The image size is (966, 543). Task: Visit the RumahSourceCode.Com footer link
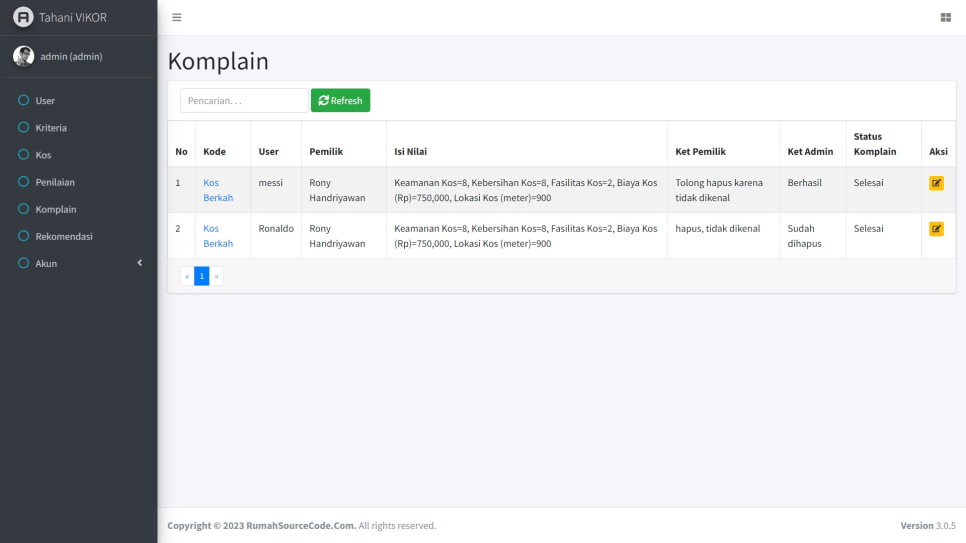tap(302, 526)
